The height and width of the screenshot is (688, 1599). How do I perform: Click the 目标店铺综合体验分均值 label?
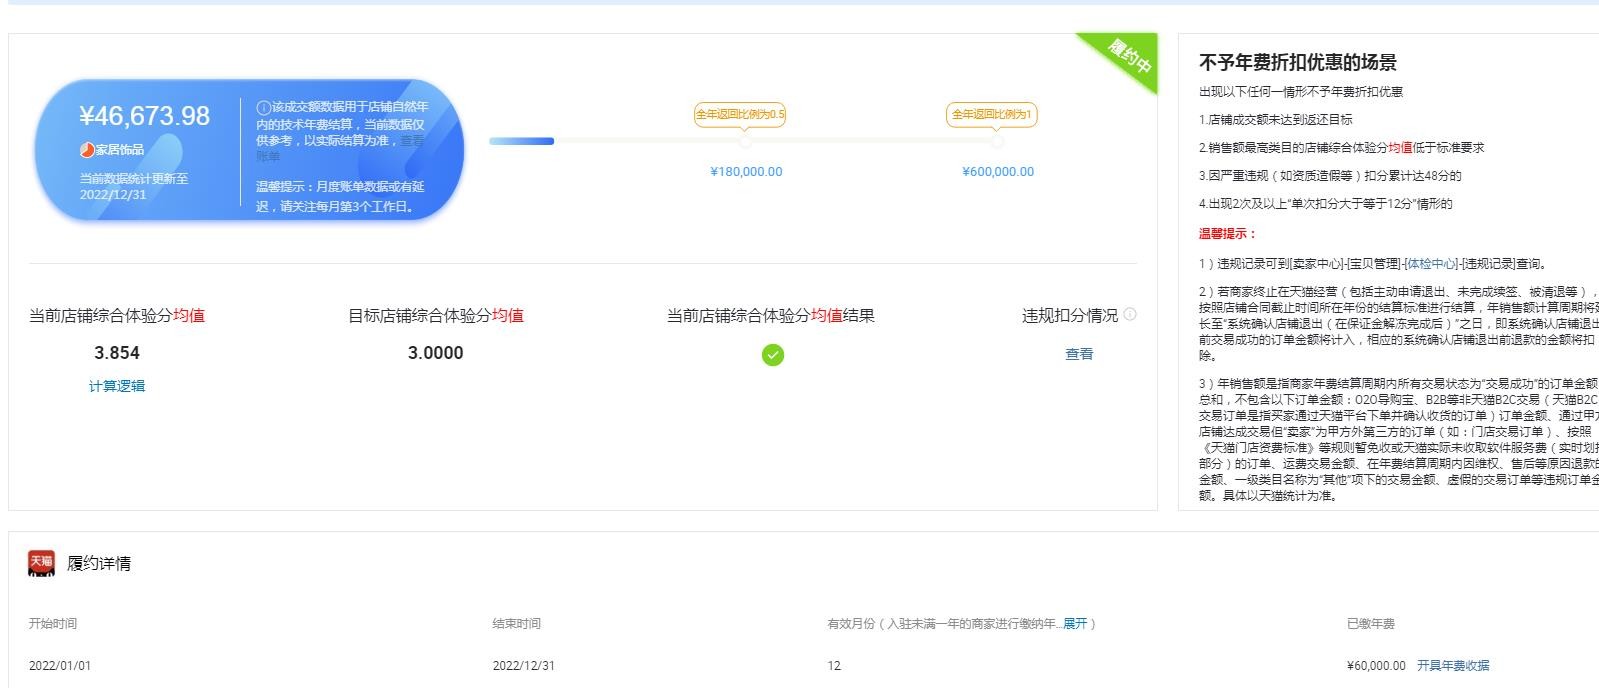436,315
